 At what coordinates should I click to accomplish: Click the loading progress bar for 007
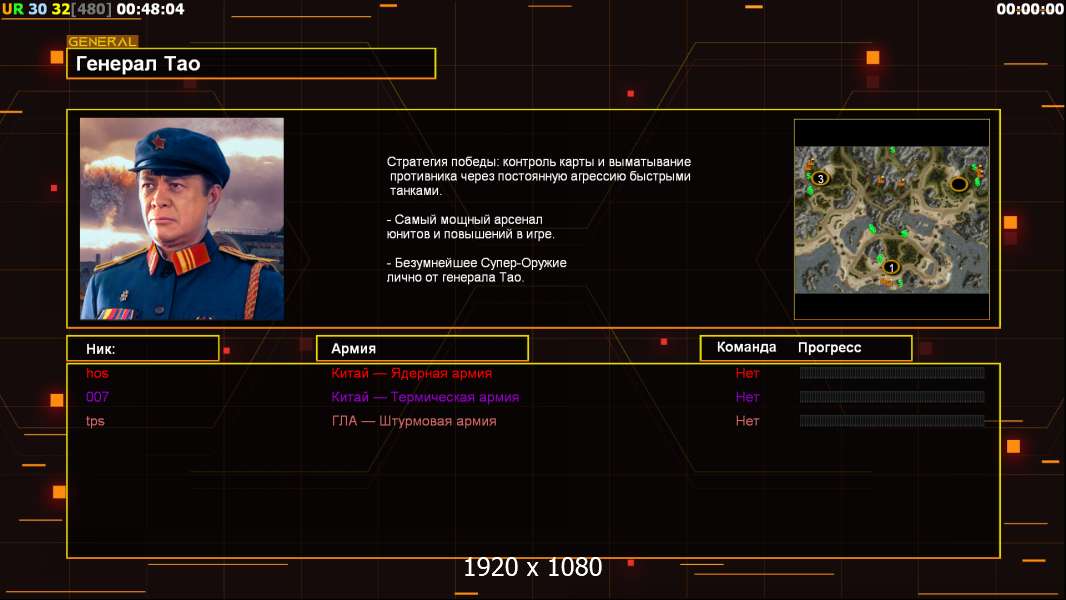coord(892,396)
